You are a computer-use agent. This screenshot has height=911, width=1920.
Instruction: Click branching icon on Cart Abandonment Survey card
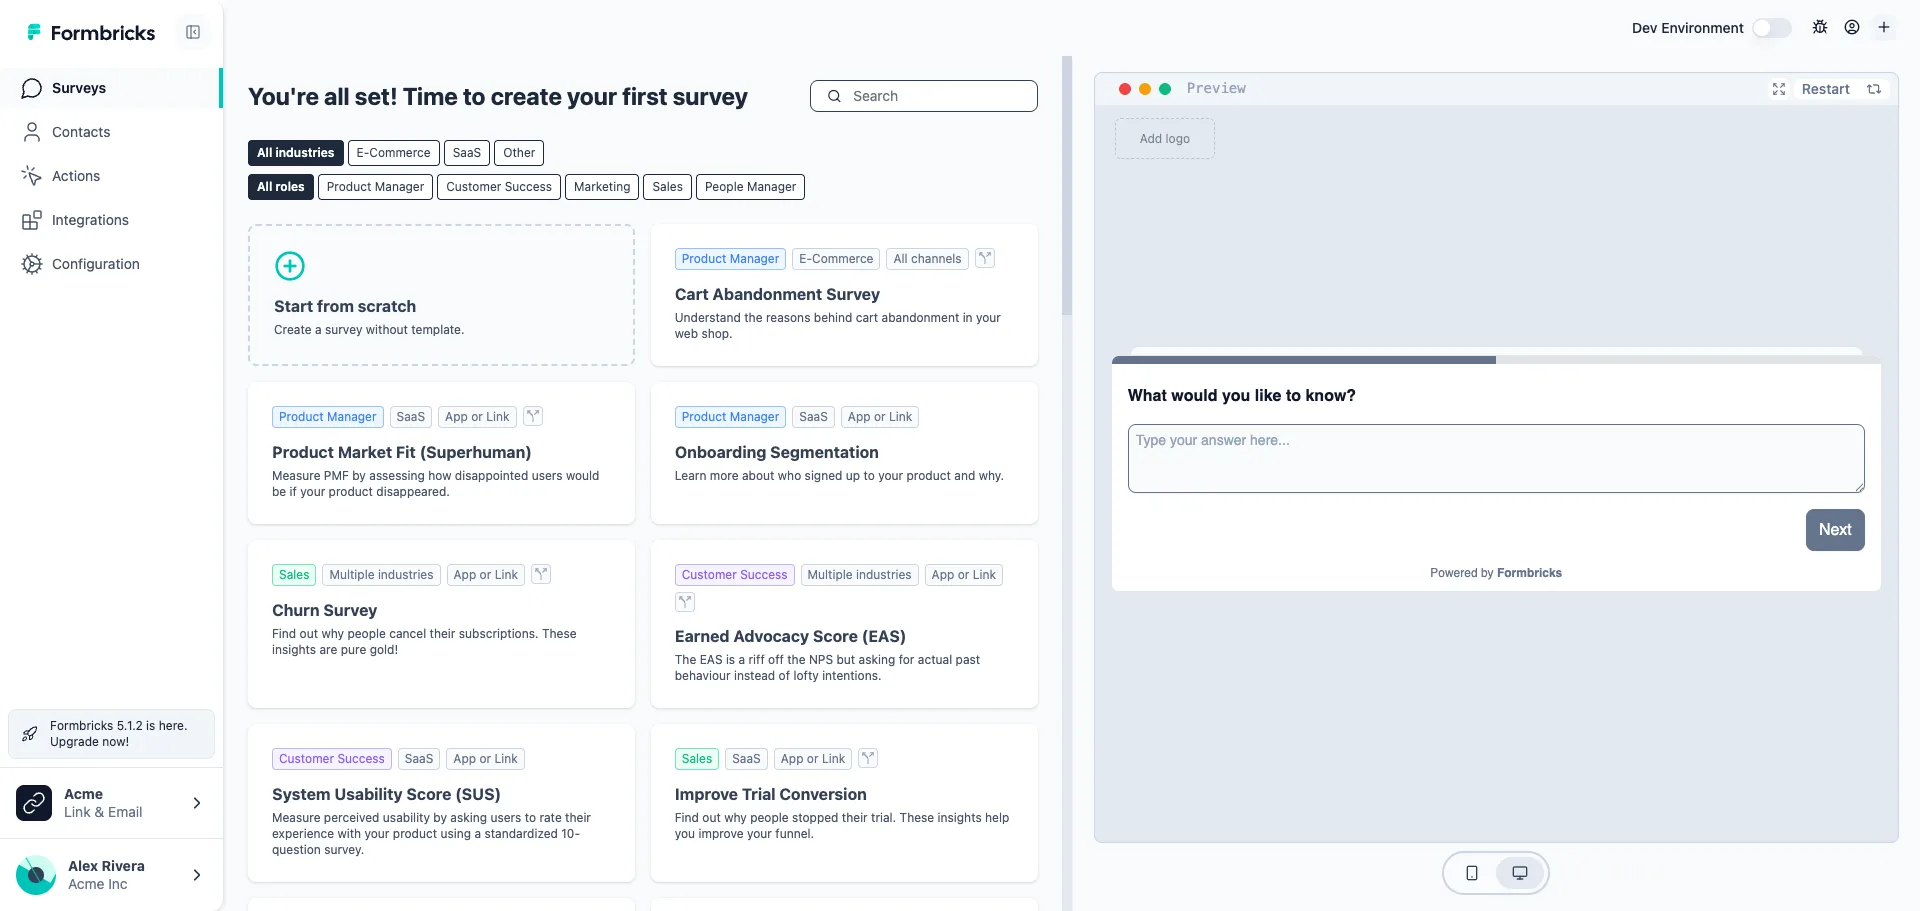[985, 258]
